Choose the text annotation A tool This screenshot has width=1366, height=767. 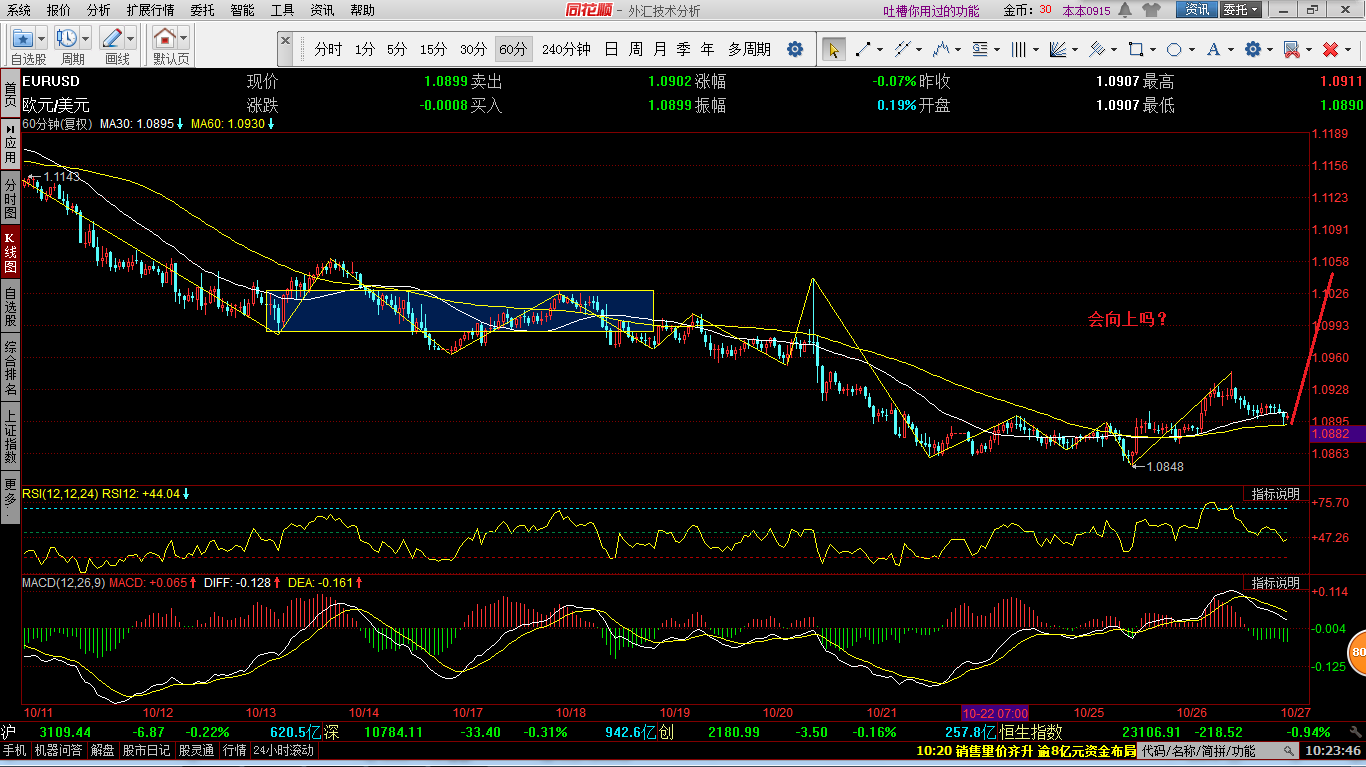point(1213,49)
